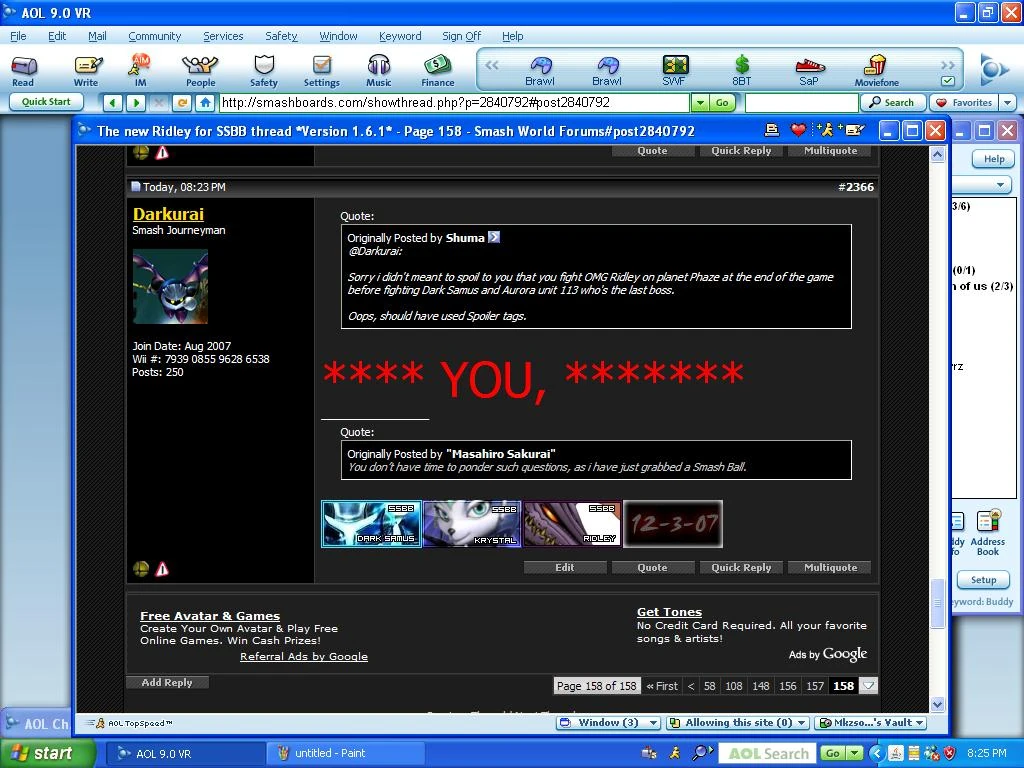Open the 8BT dollar favorite icon
The width and height of the screenshot is (1024, 768).
pos(742,71)
